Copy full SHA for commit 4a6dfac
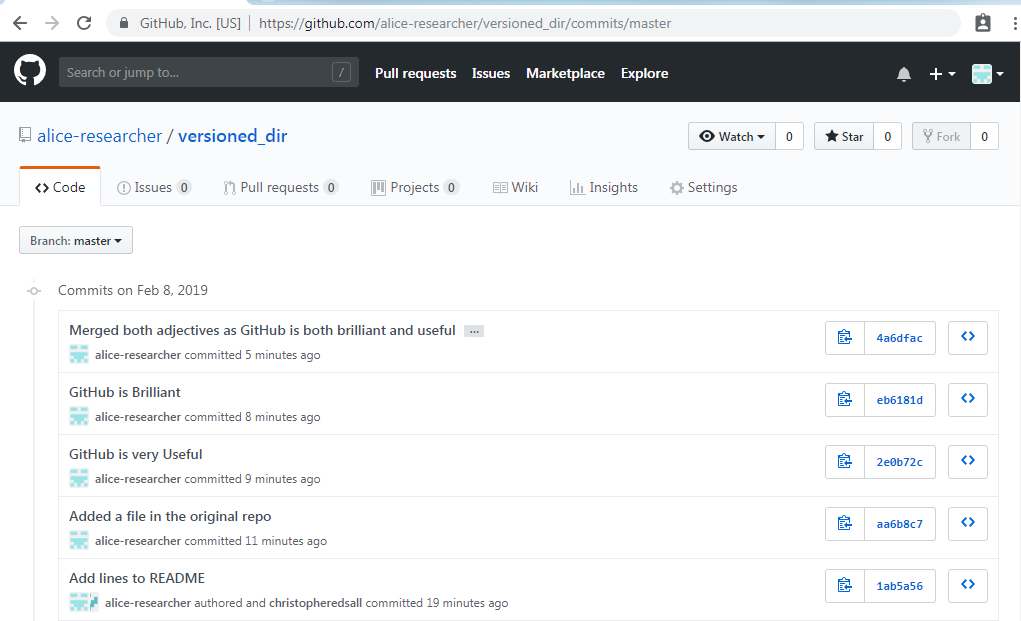Image resolution: width=1021 pixels, height=621 pixels. pos(845,337)
